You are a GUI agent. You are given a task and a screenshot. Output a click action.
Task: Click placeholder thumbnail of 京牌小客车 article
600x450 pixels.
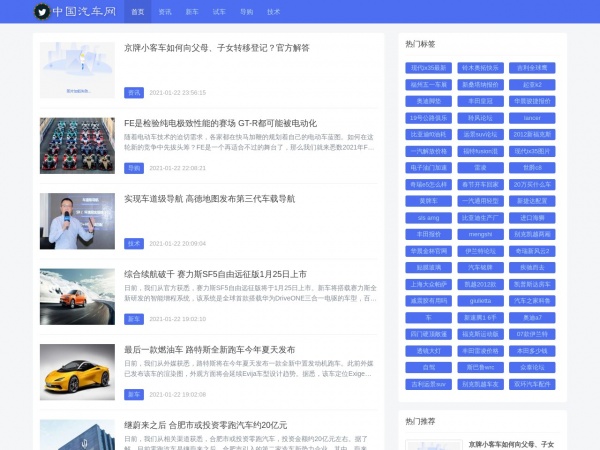tap(77, 70)
